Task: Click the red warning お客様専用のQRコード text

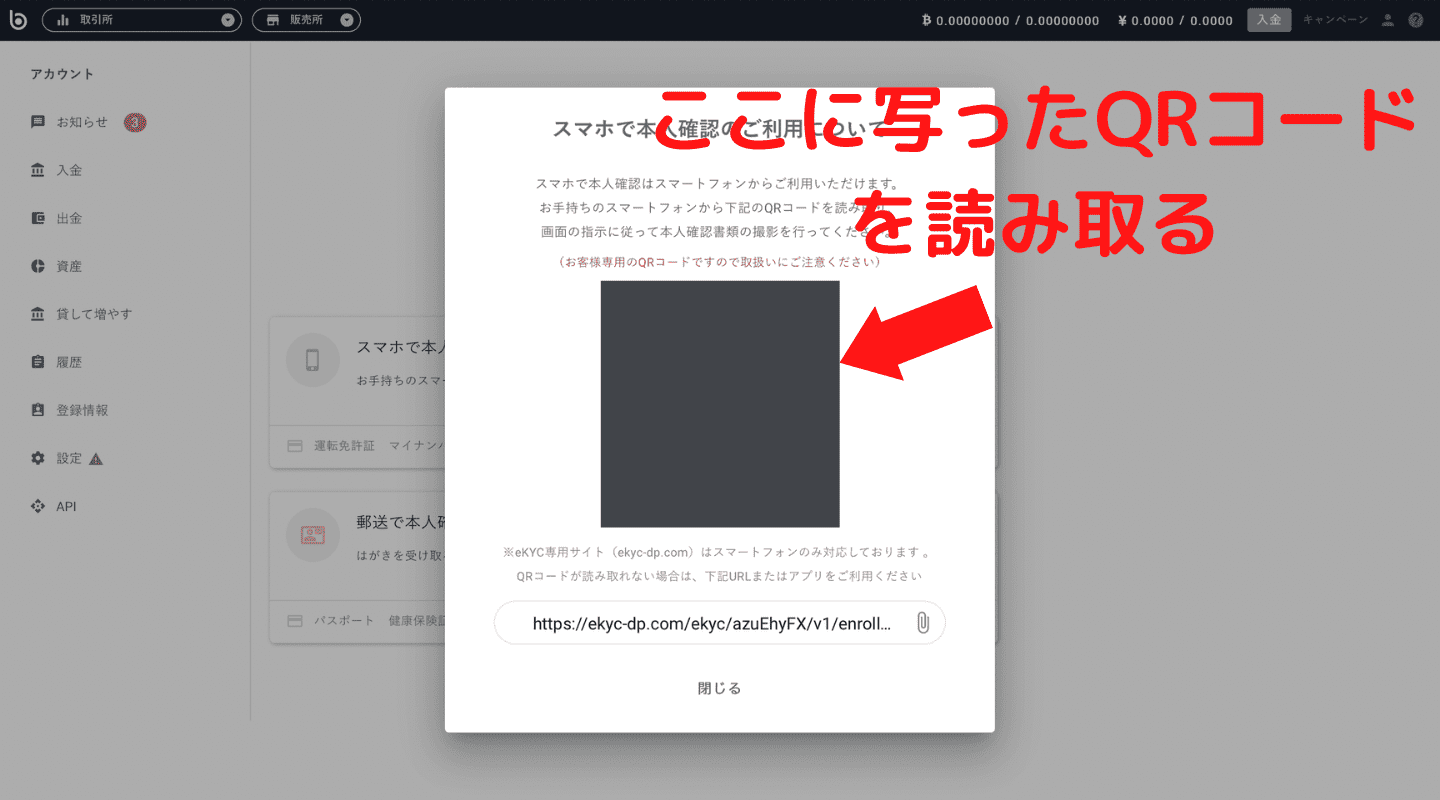Action: tap(719, 263)
